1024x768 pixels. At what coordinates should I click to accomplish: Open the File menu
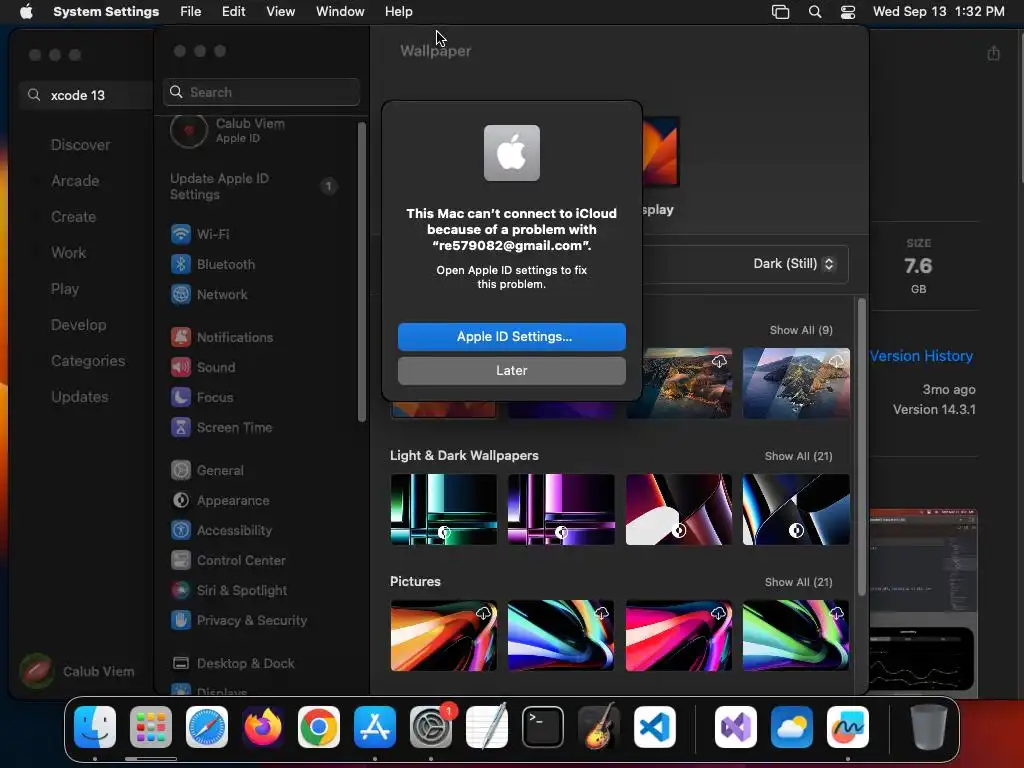[191, 12]
